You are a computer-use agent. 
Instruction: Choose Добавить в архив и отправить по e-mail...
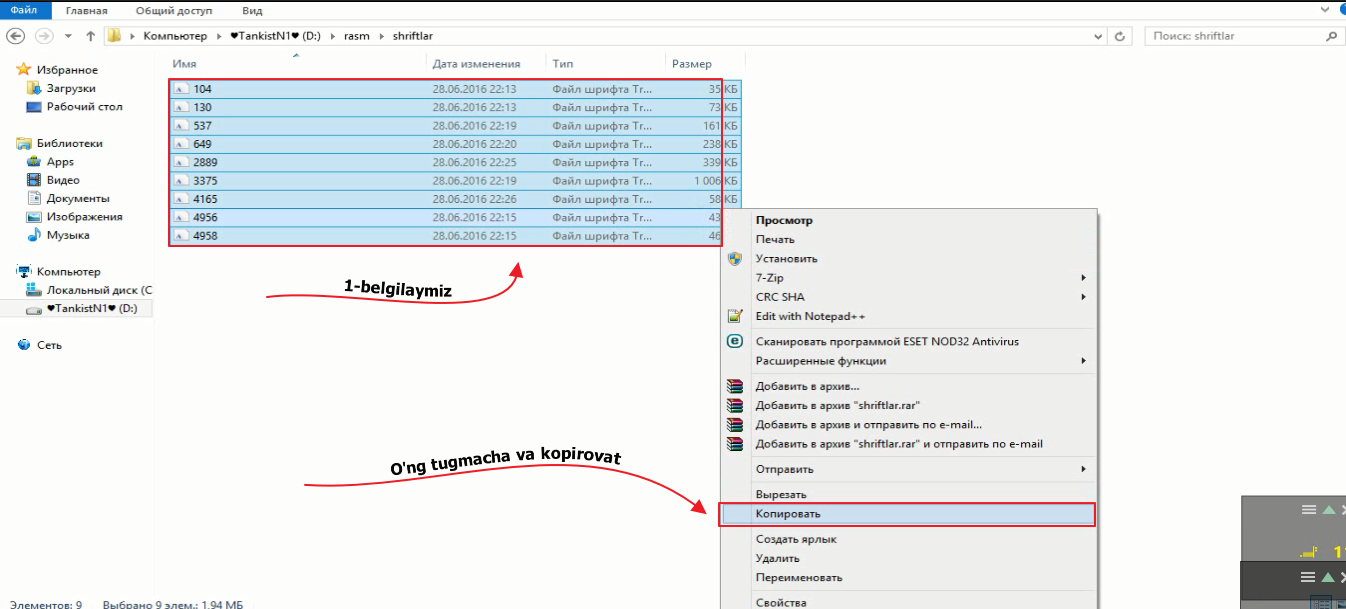click(x=909, y=425)
